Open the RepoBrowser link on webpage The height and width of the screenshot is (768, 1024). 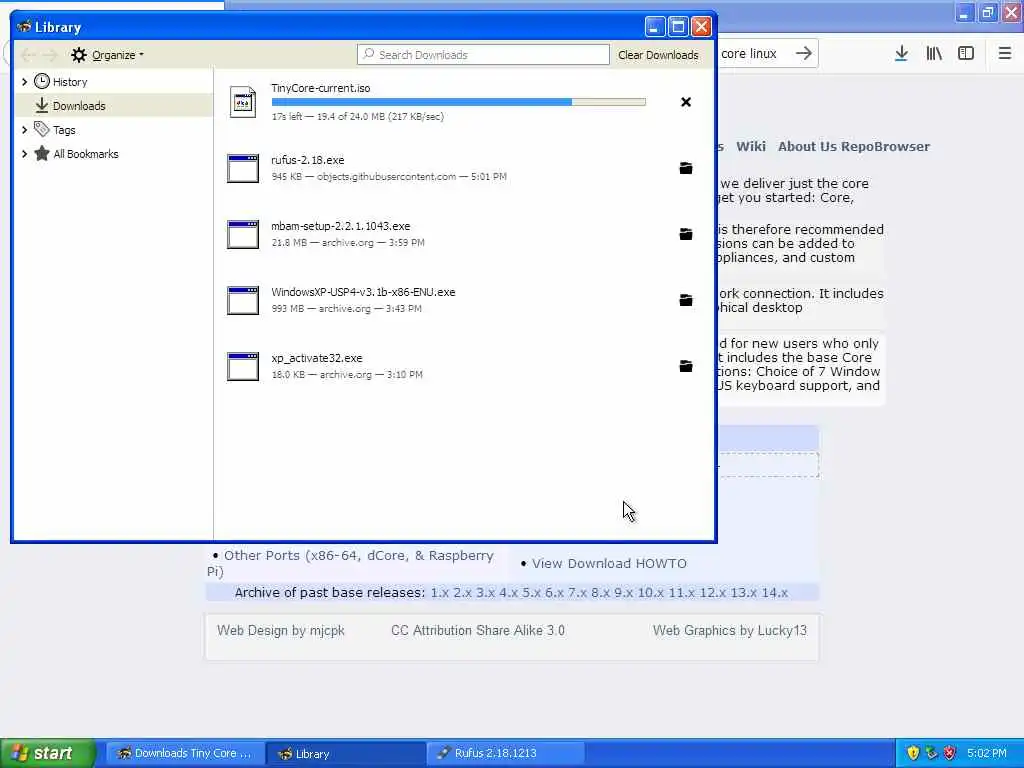coord(885,146)
